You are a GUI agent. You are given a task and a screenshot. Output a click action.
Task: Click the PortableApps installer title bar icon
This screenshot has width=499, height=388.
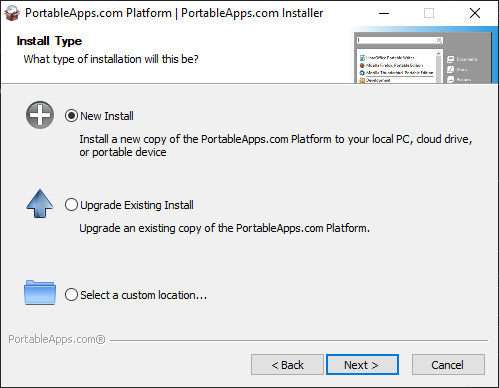(x=12, y=13)
